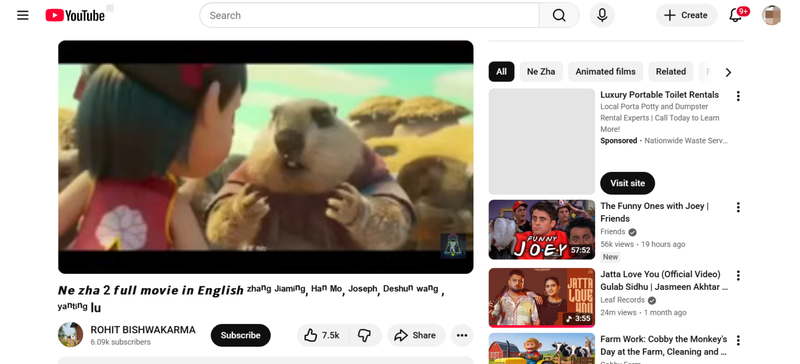
Task: Go to YouTube home via logo
Action: point(75,15)
